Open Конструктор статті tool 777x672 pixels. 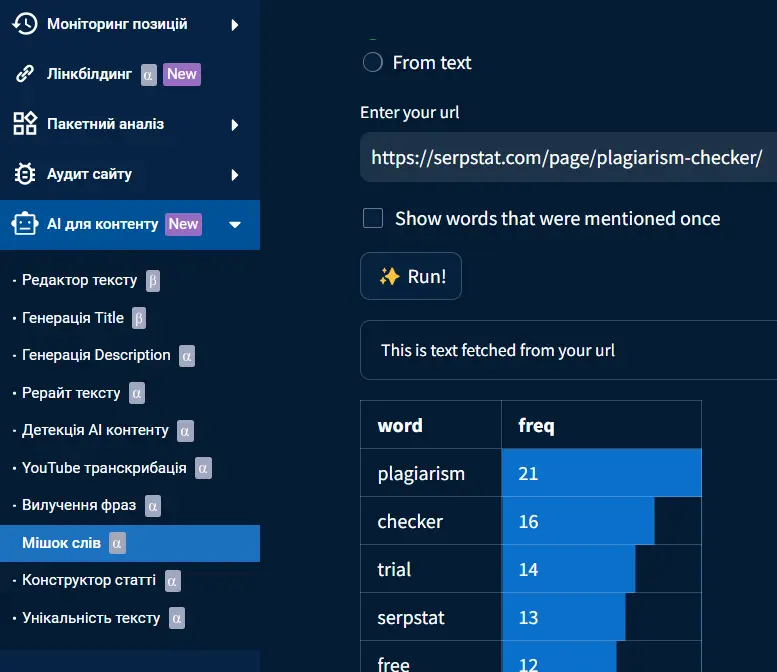tap(89, 580)
